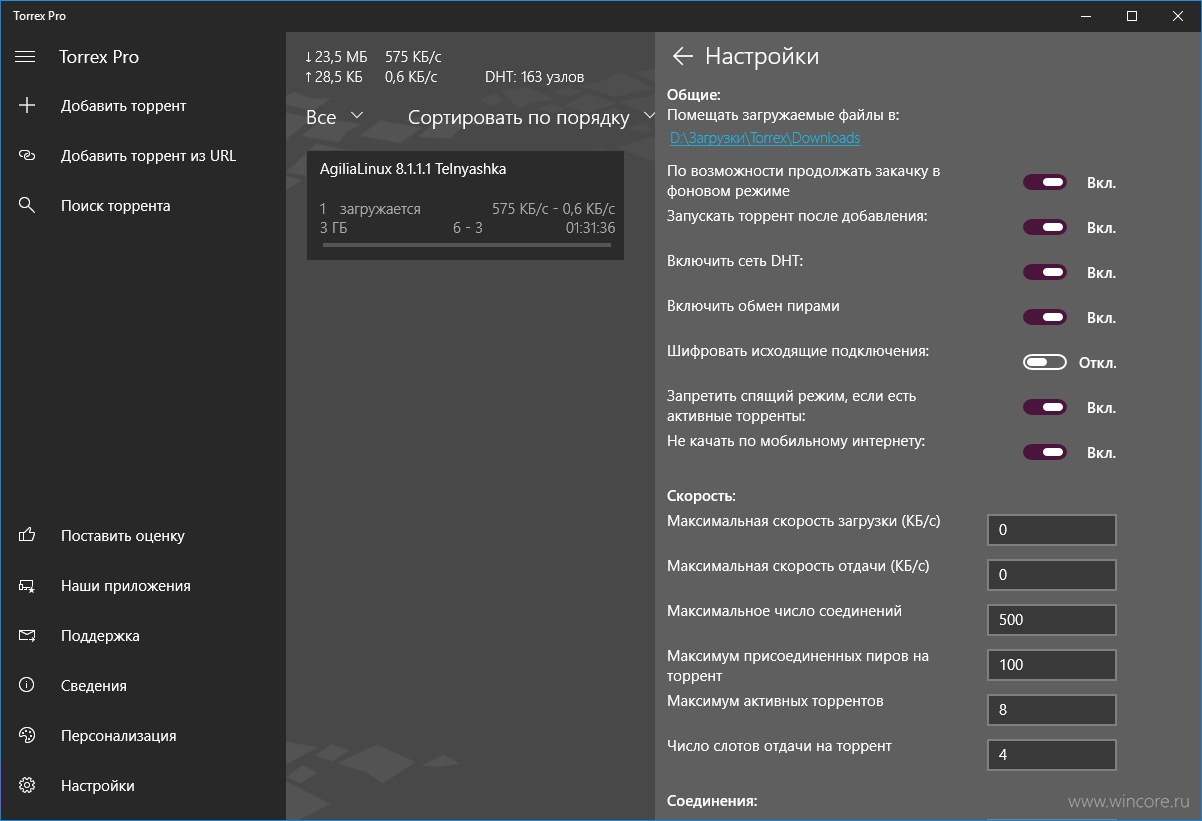1202x821 pixels.
Task: Click the envelope support icon
Action: pyautogui.click(x=27, y=636)
